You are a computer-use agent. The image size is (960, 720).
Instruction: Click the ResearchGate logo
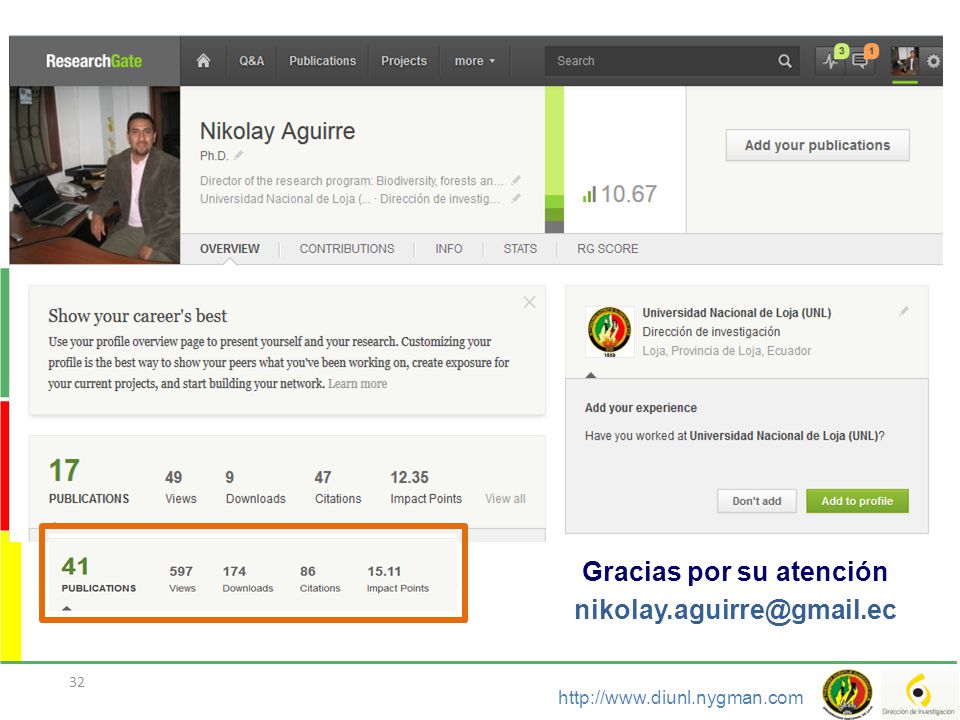[x=94, y=61]
